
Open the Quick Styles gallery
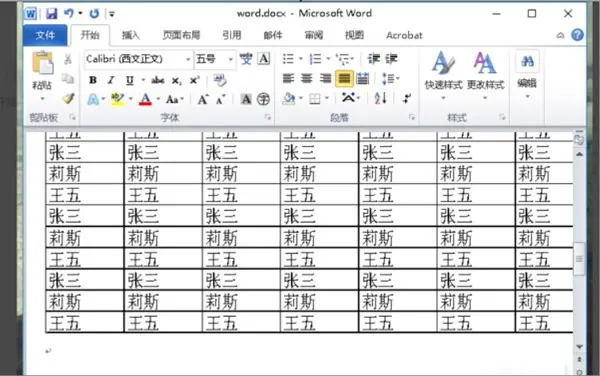click(x=443, y=75)
